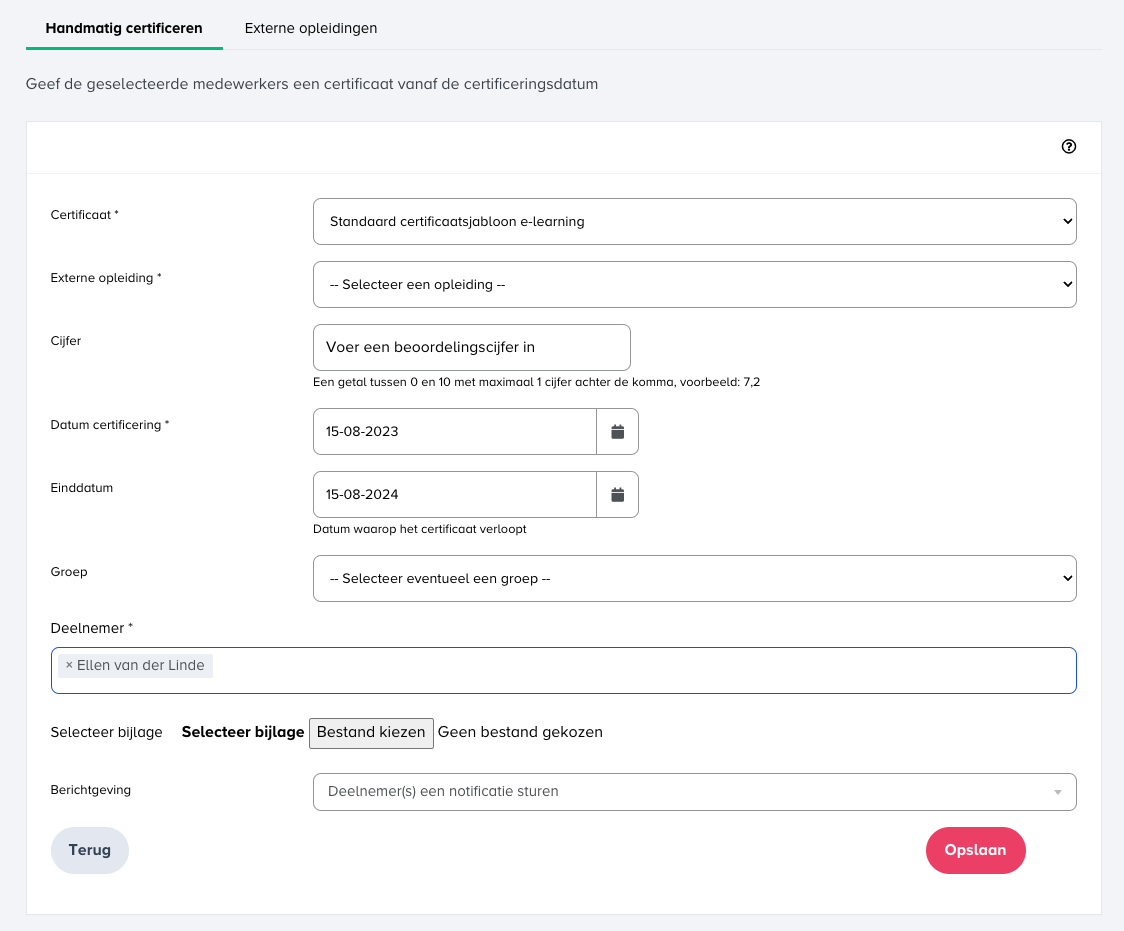Viewport: 1124px width, 931px height.
Task: Click inside the Deelnemer participant field
Action: [640, 670]
